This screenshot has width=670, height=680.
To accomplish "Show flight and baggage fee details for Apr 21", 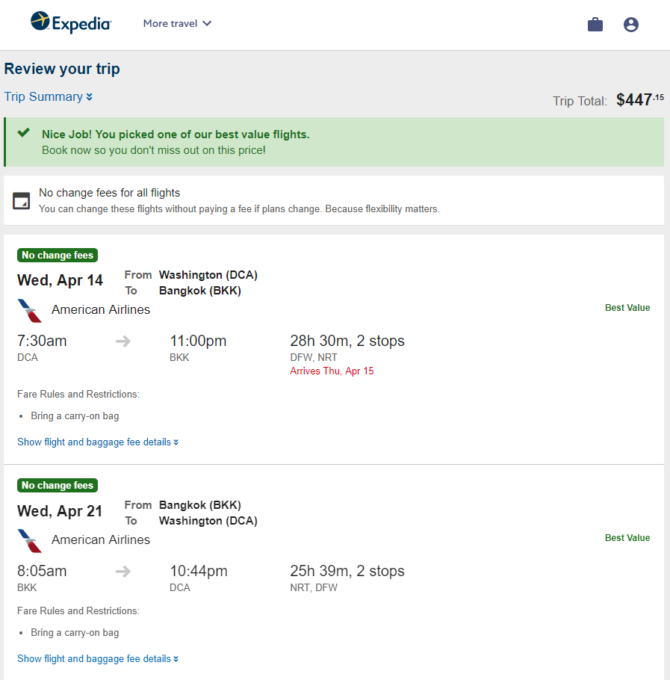I will [x=98, y=659].
